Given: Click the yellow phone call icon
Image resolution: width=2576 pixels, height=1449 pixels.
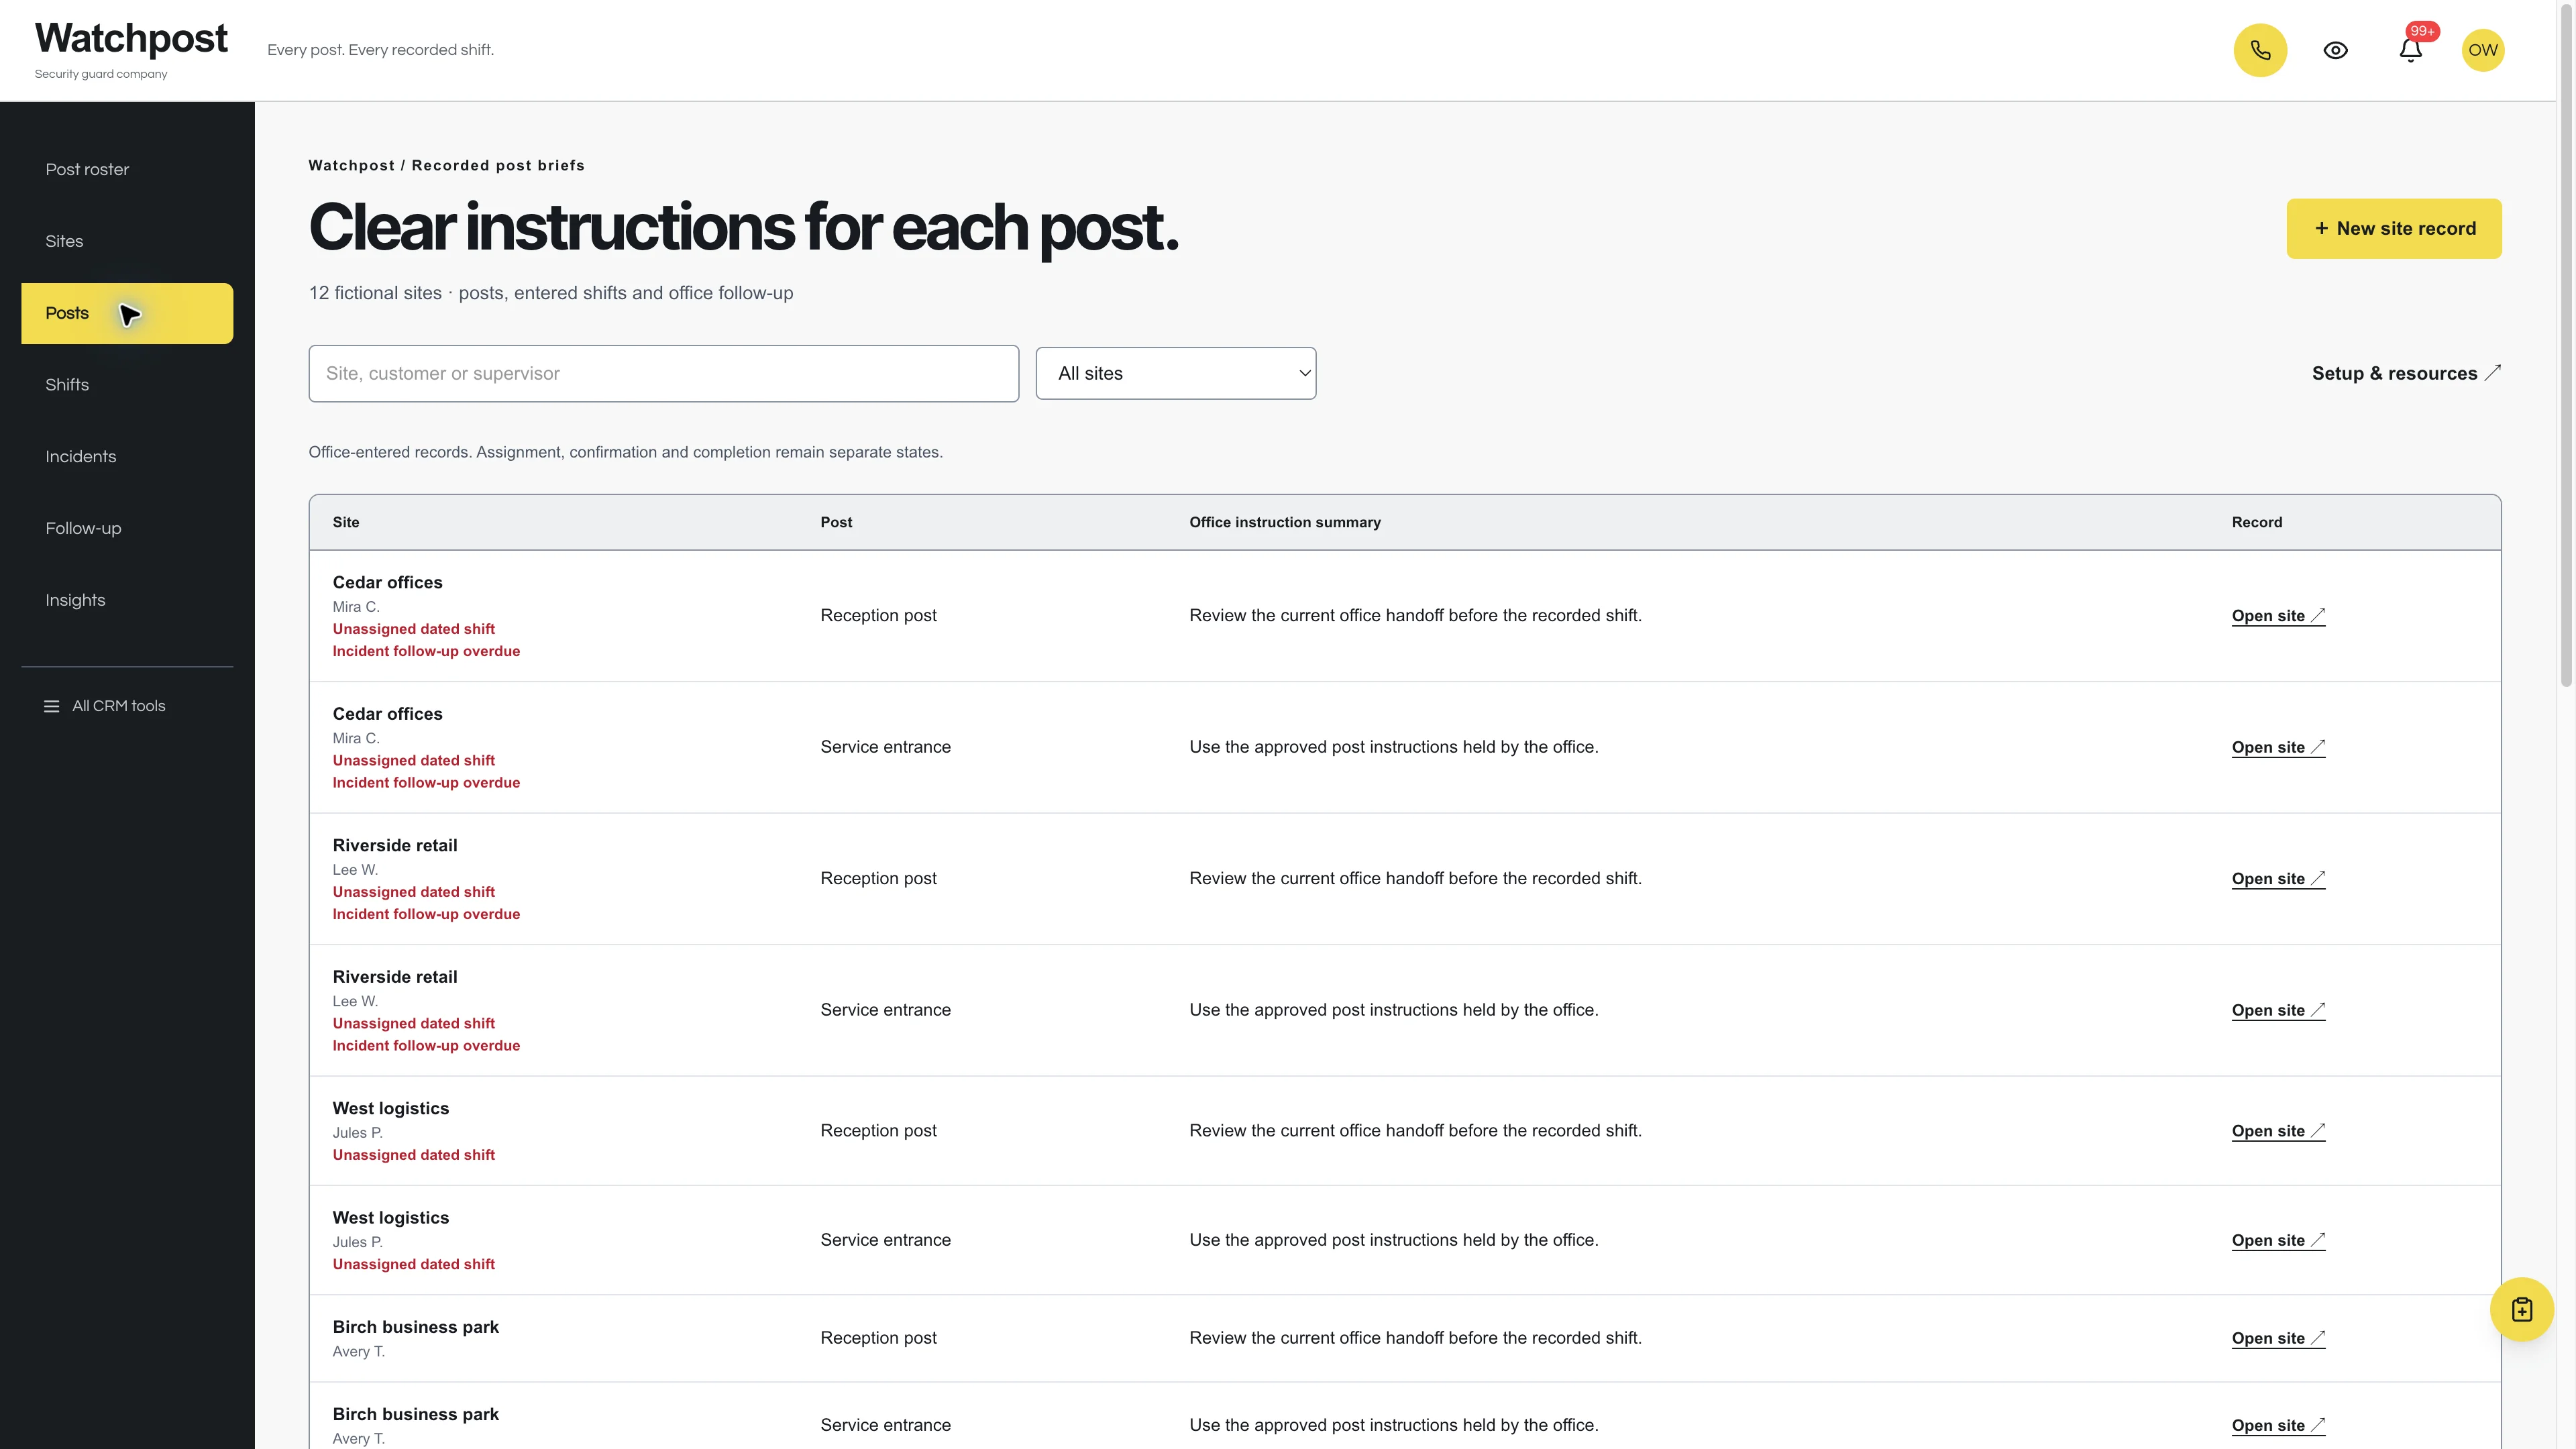Looking at the screenshot, I should coord(2260,50).
